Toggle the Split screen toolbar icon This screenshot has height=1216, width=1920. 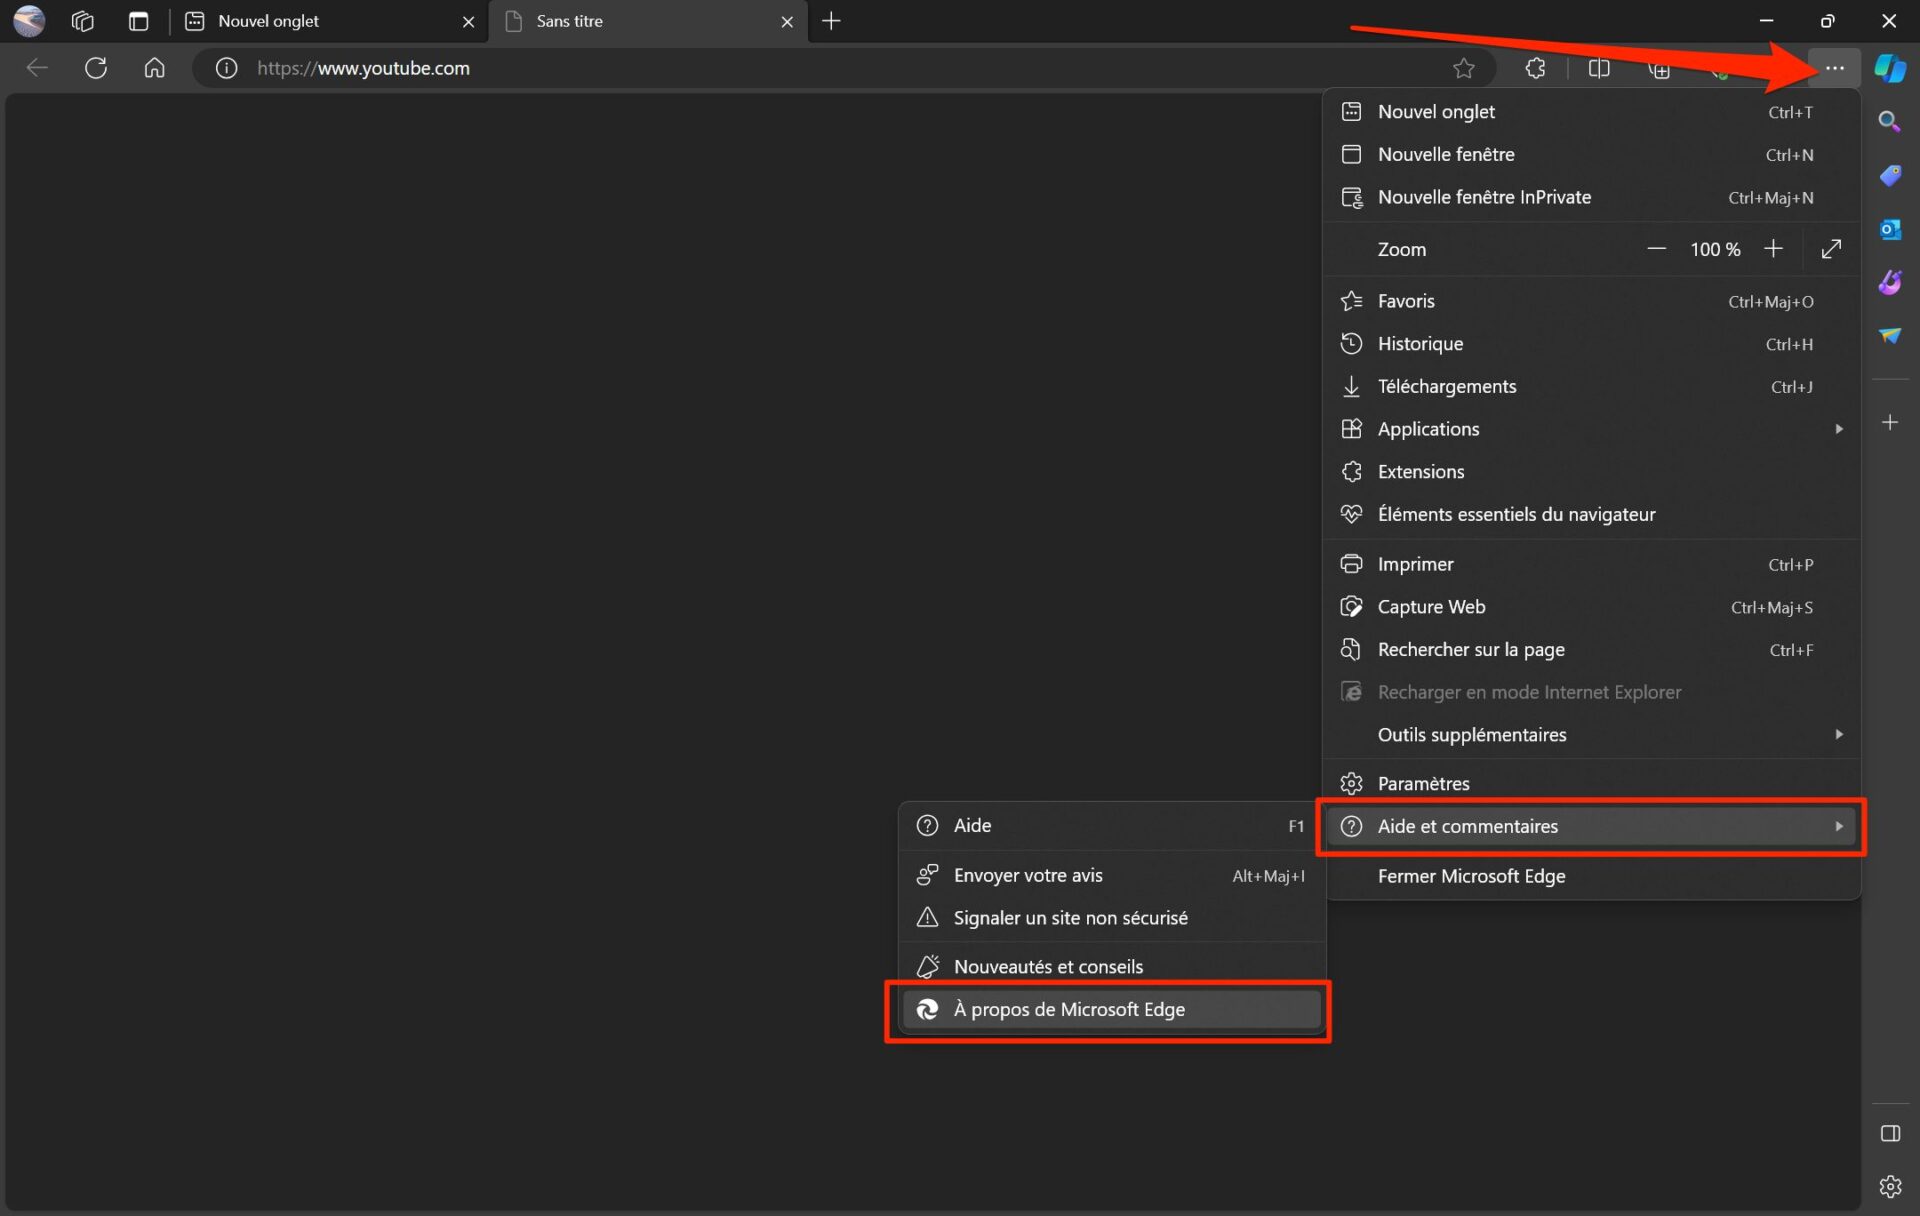pos(1599,68)
